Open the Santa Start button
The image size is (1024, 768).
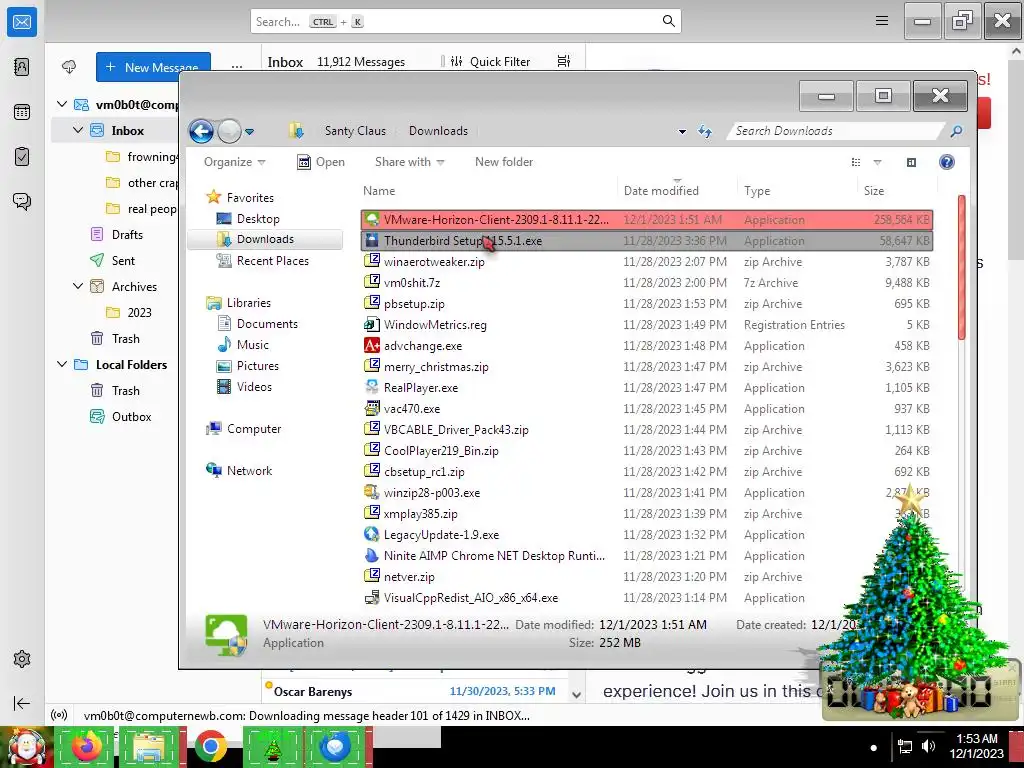pyautogui.click(x=26, y=746)
